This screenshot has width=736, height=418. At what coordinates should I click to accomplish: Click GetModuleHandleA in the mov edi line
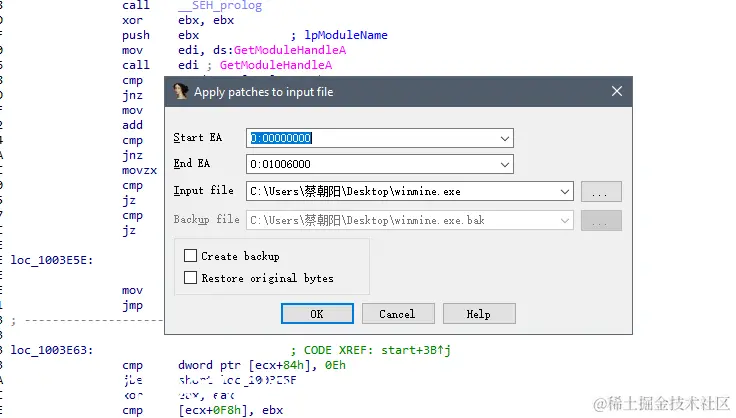pyautogui.click(x=290, y=50)
